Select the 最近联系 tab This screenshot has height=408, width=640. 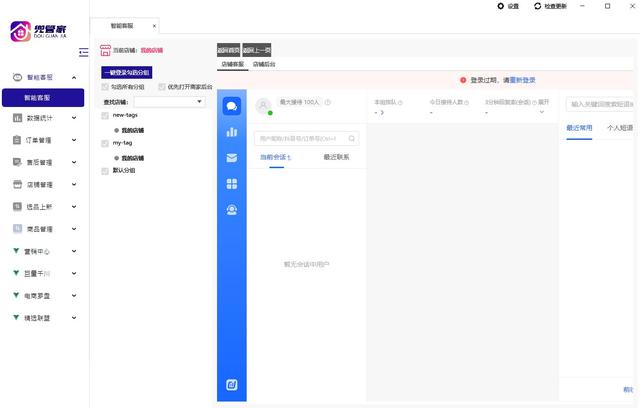336,157
